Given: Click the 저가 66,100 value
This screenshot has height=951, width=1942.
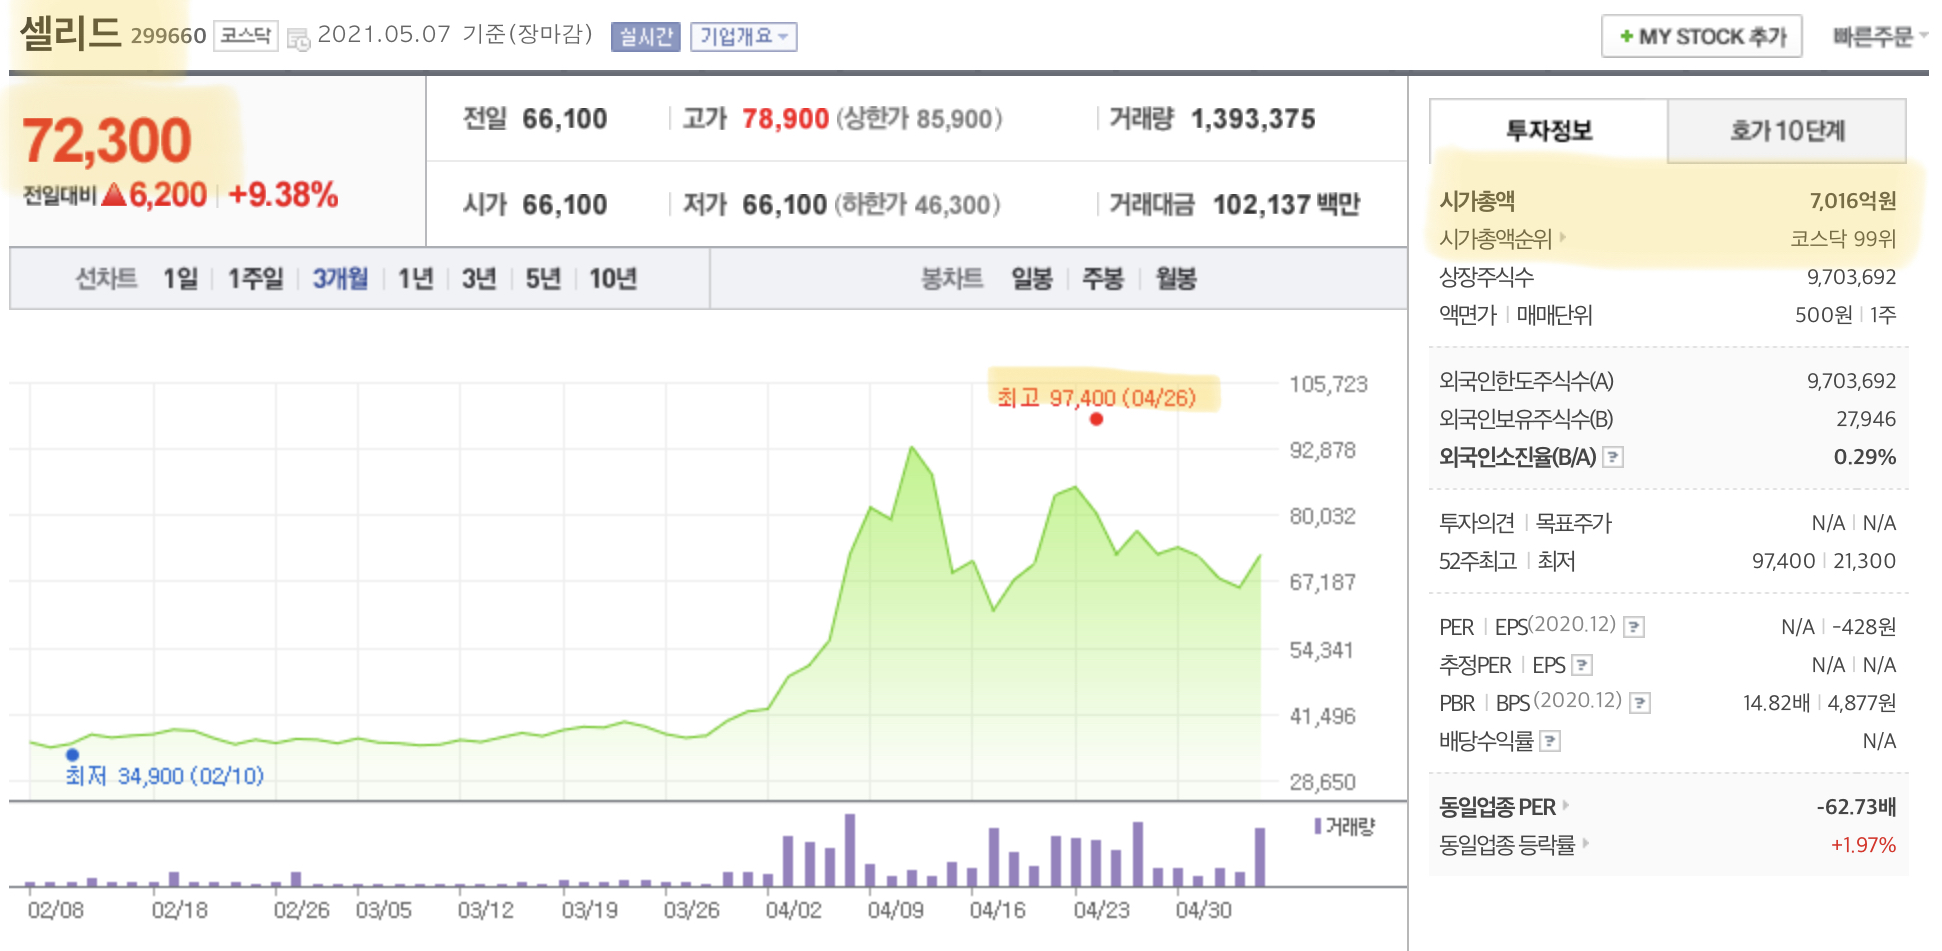Looking at the screenshot, I should click(784, 205).
